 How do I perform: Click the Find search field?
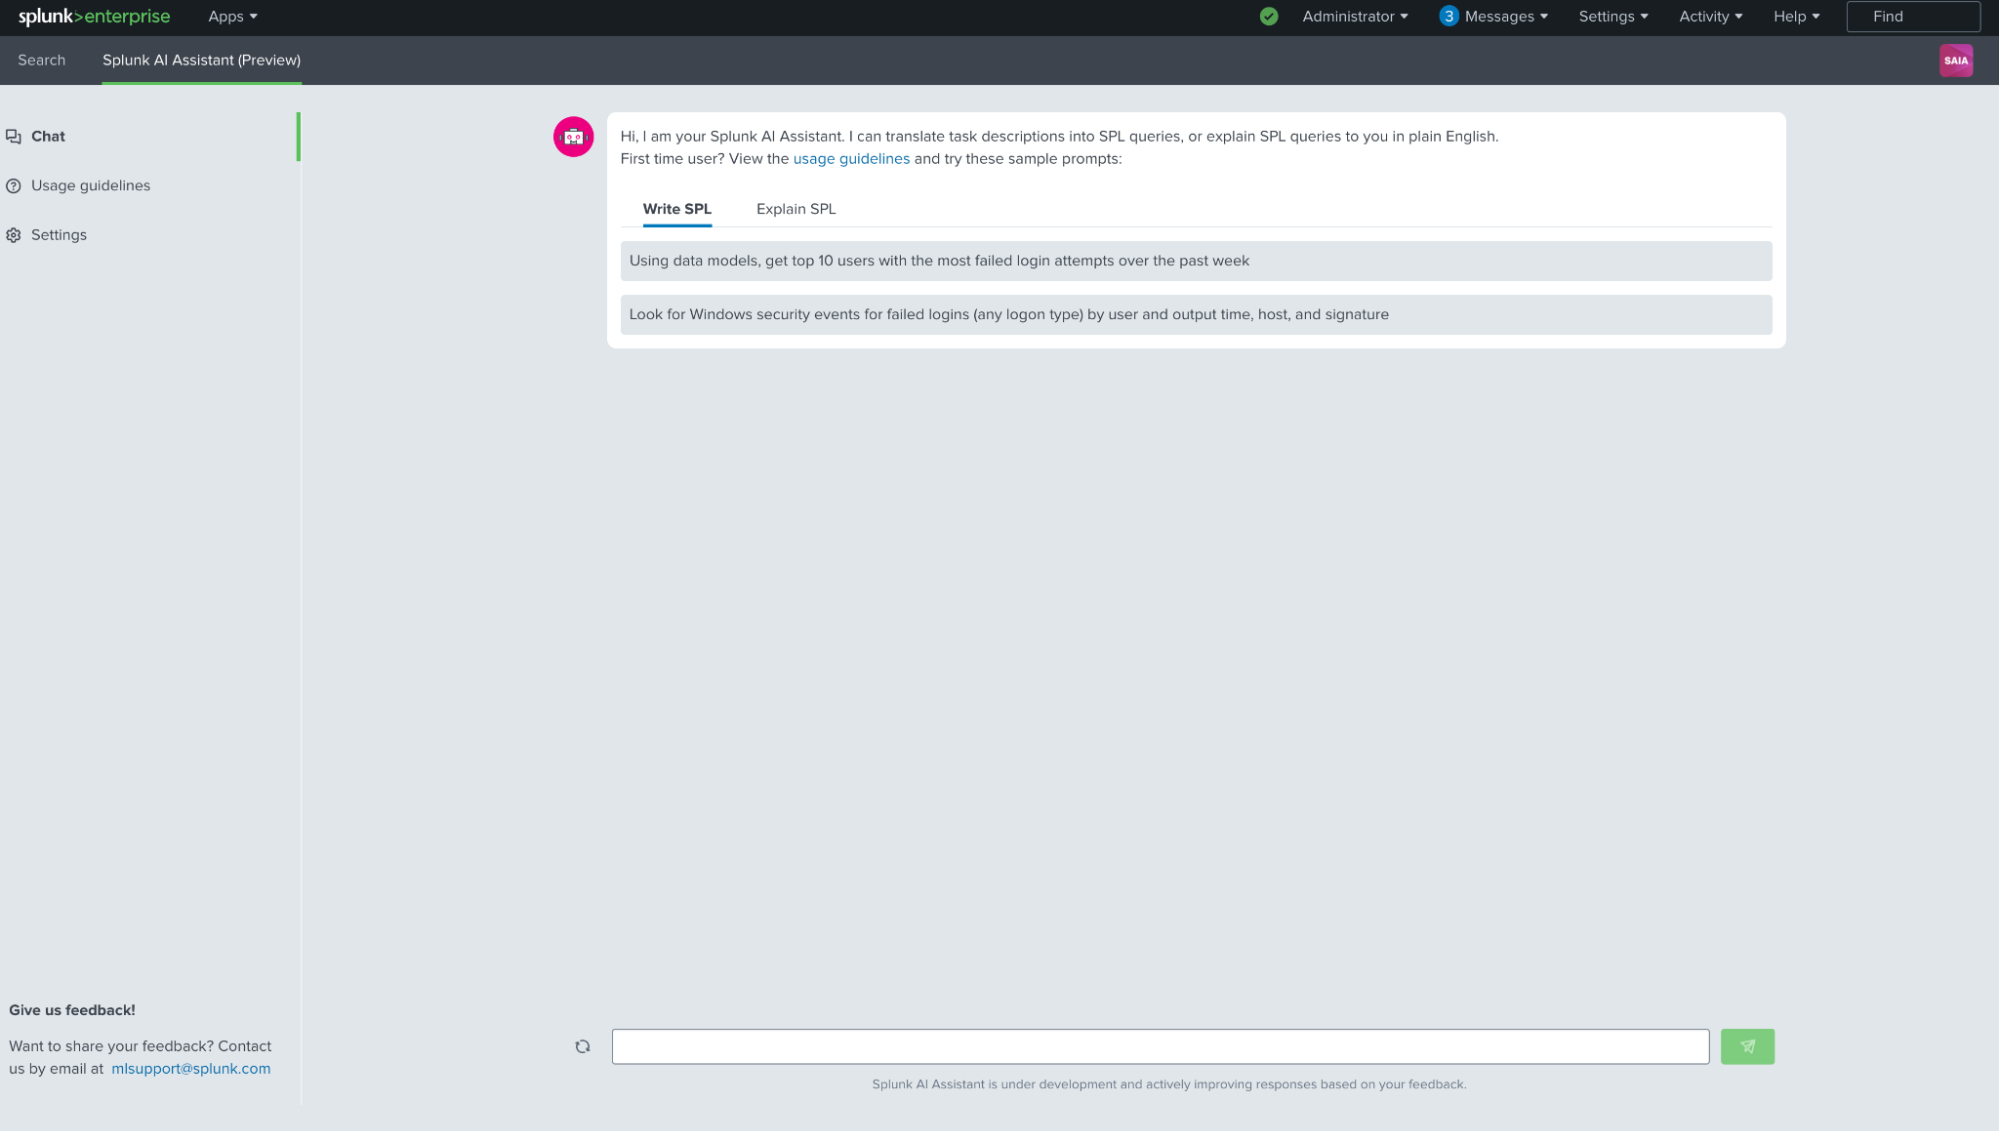(x=1913, y=17)
